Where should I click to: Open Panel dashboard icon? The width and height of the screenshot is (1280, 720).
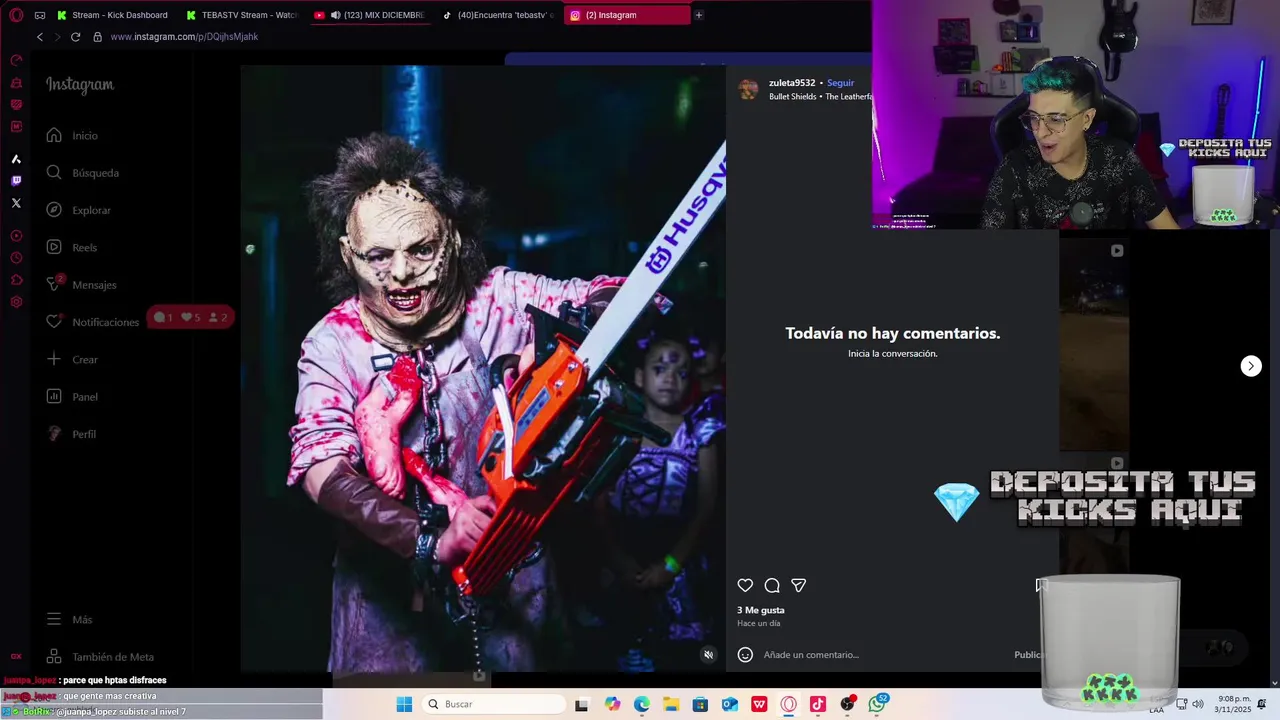pos(54,396)
